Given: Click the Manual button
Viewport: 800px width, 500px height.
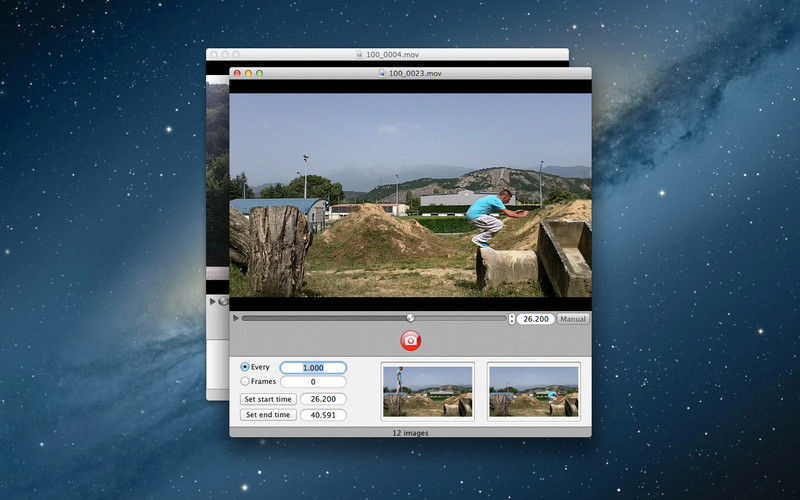Looking at the screenshot, I should (572, 319).
